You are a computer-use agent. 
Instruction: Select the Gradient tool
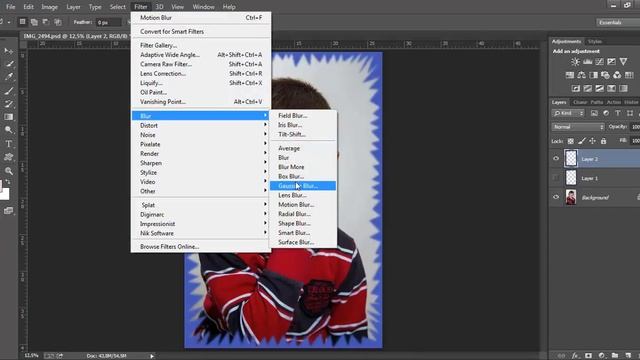pos(9,117)
